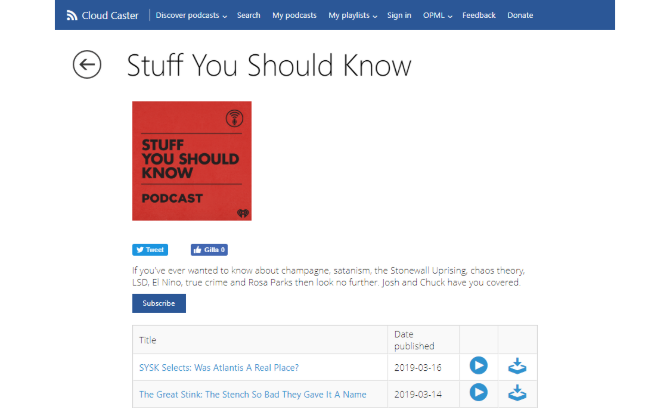The width and height of the screenshot is (670, 408).
Task: Share the podcast with the Tweet button
Action: coord(150,250)
